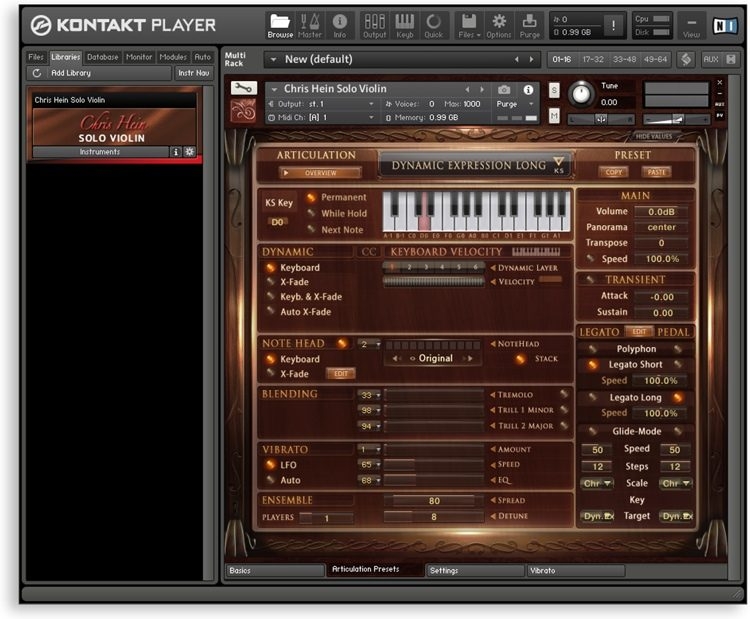
Task: Open library info 'i' icon
Action: [x=176, y=152]
